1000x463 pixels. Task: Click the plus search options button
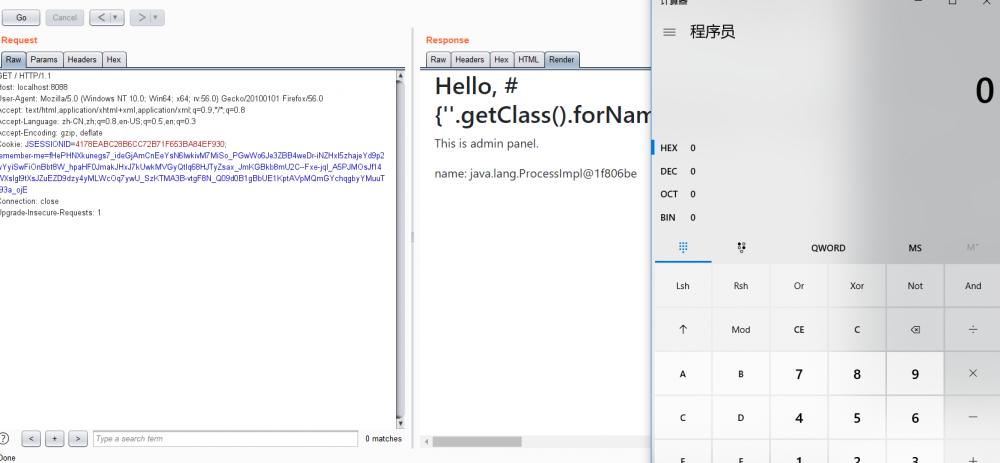[55, 438]
